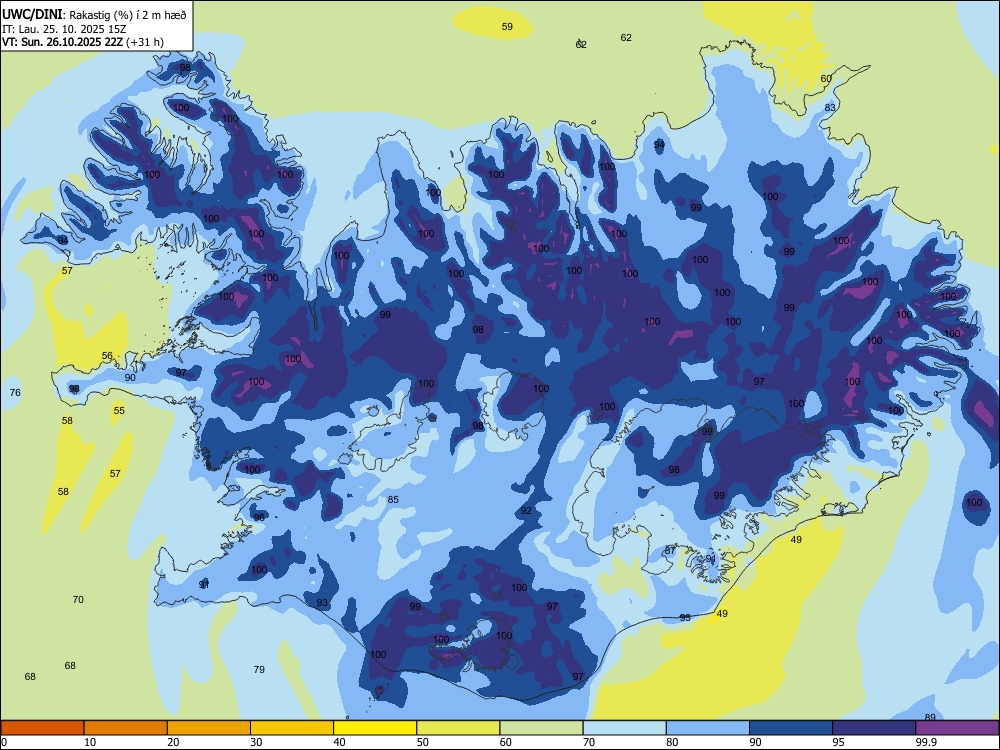Click the '70' value on the map southwest of land
1000x750 pixels.
[78, 599]
